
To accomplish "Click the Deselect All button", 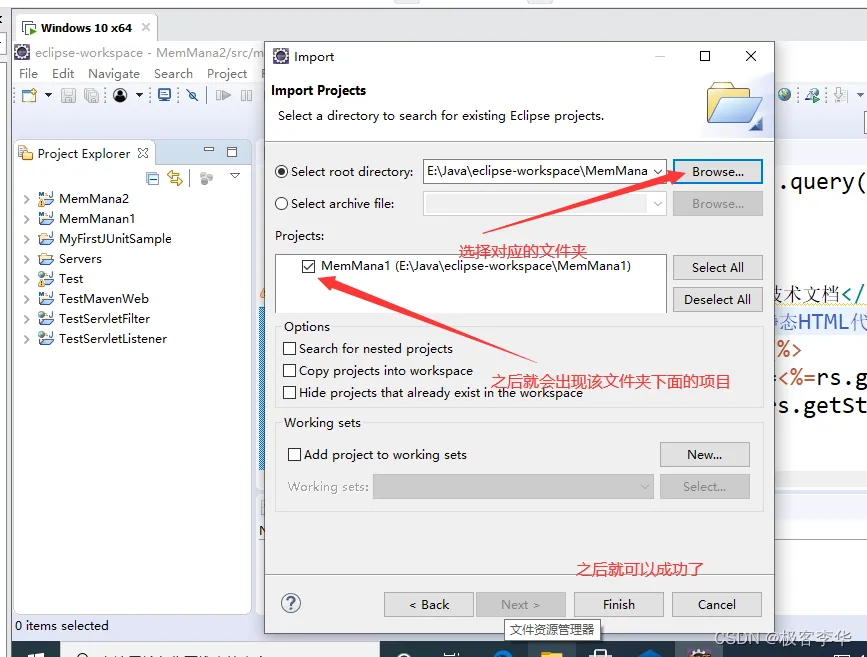I will pos(718,300).
